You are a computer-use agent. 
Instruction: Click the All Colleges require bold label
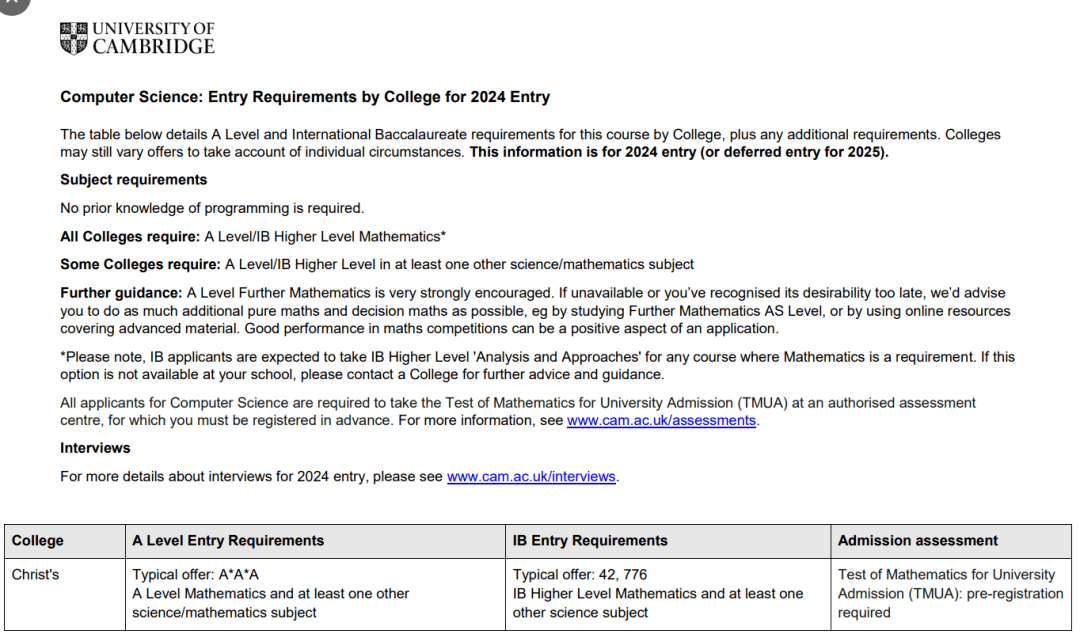point(129,237)
